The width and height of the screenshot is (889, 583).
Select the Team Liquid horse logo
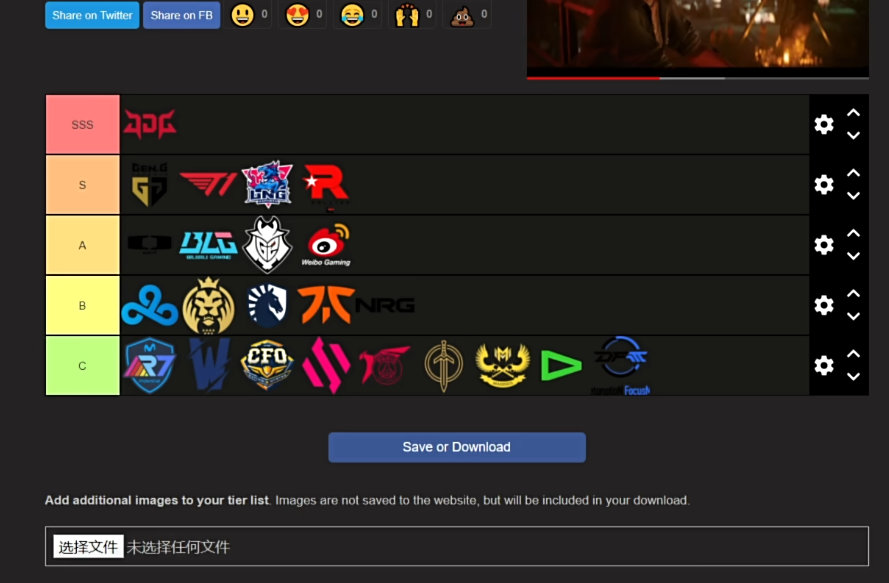(267, 306)
